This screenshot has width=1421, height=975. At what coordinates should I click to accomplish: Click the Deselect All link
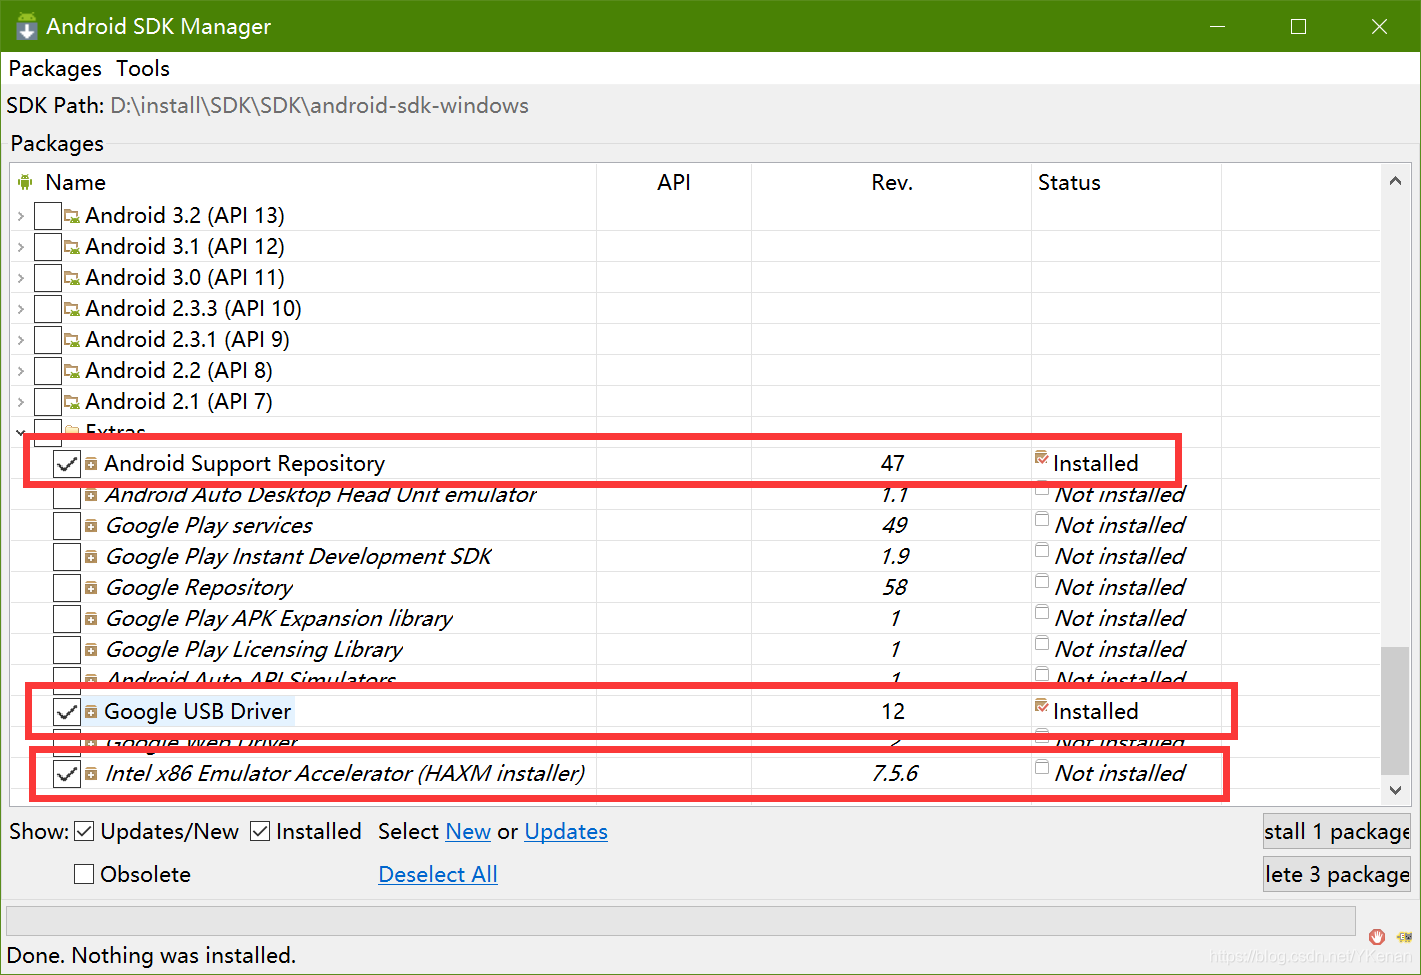click(x=438, y=875)
